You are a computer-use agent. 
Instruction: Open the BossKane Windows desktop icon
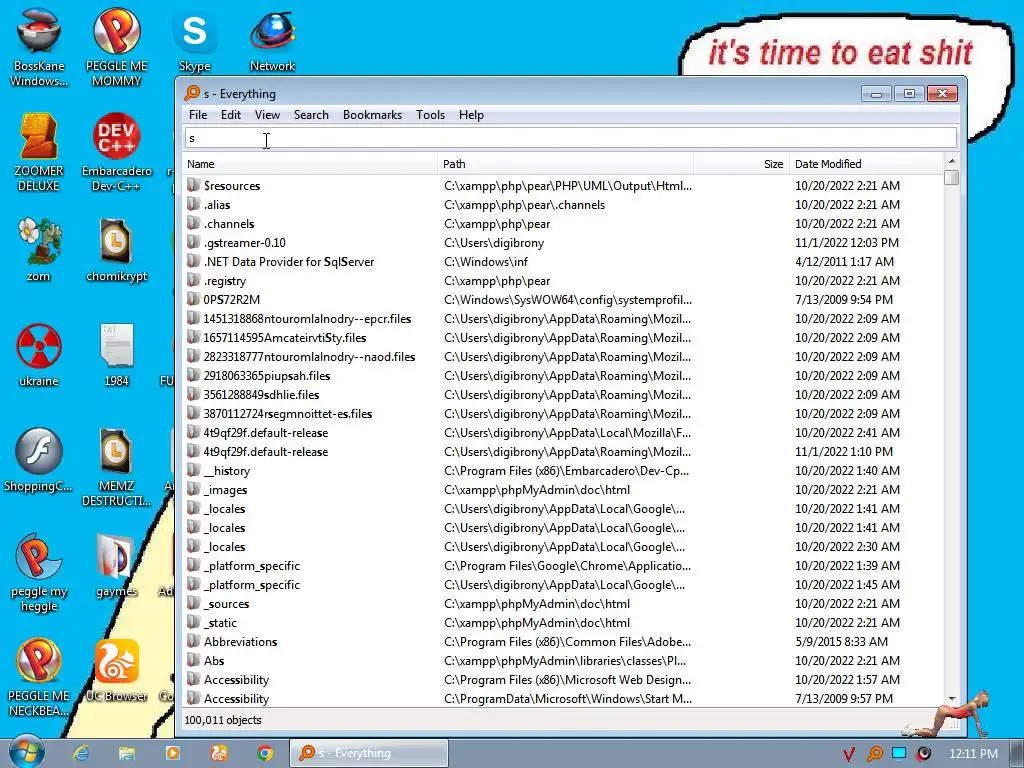(39, 47)
